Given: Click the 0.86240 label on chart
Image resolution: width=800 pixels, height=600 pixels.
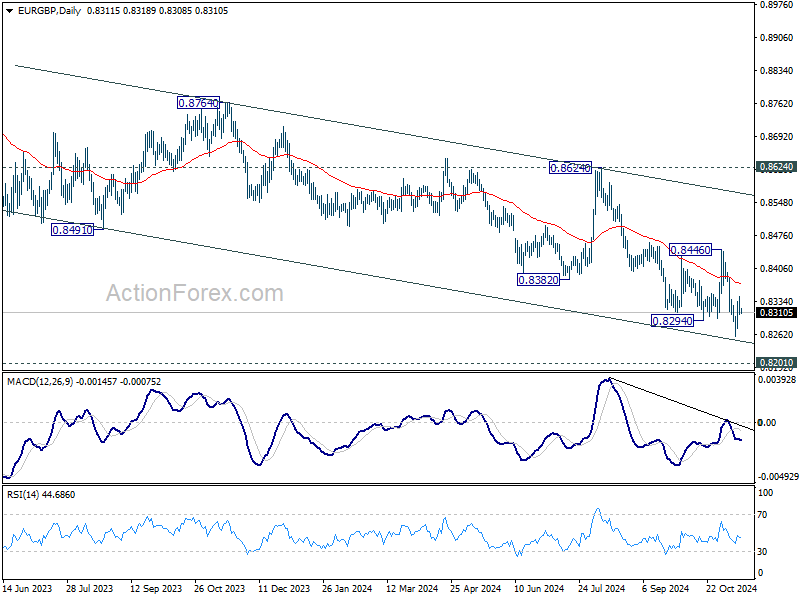Looking at the screenshot, I should 570,167.
